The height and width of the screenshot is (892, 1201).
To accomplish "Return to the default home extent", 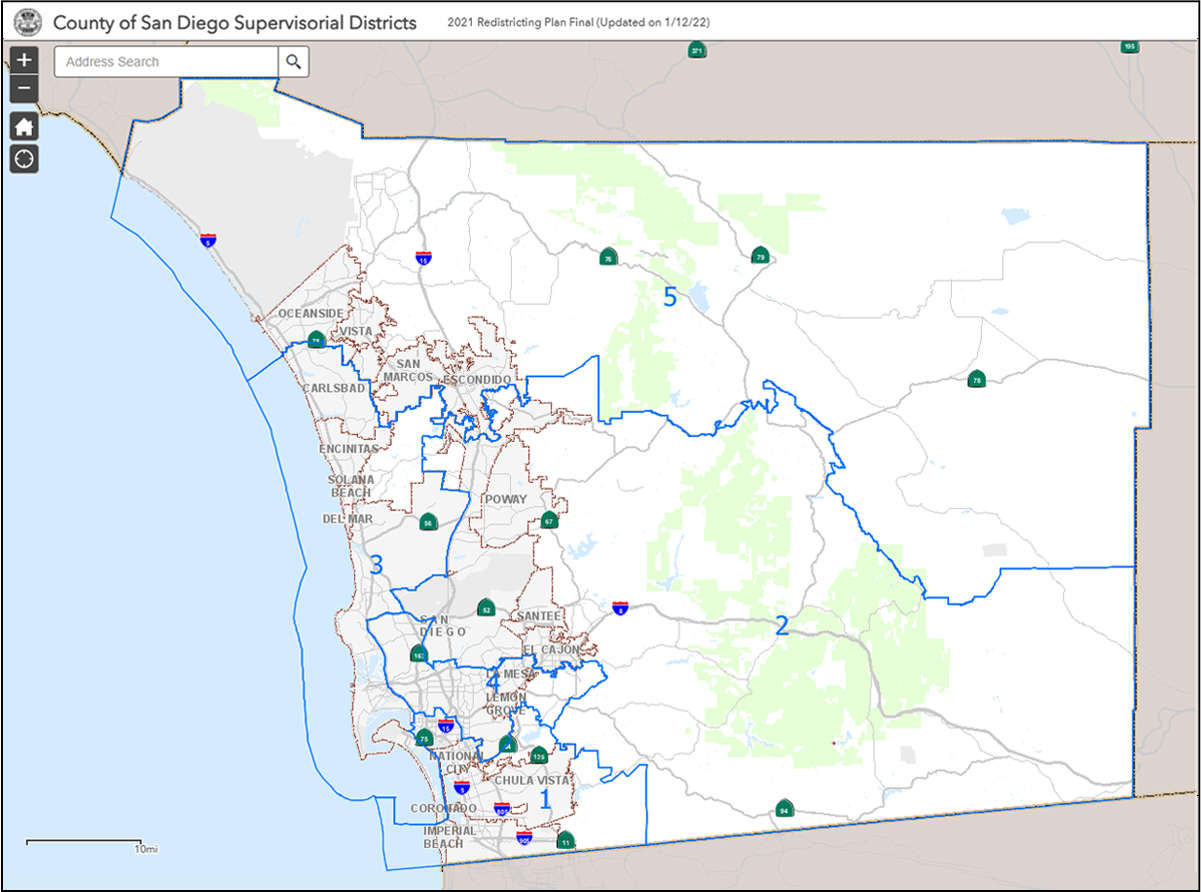I will 25,126.
